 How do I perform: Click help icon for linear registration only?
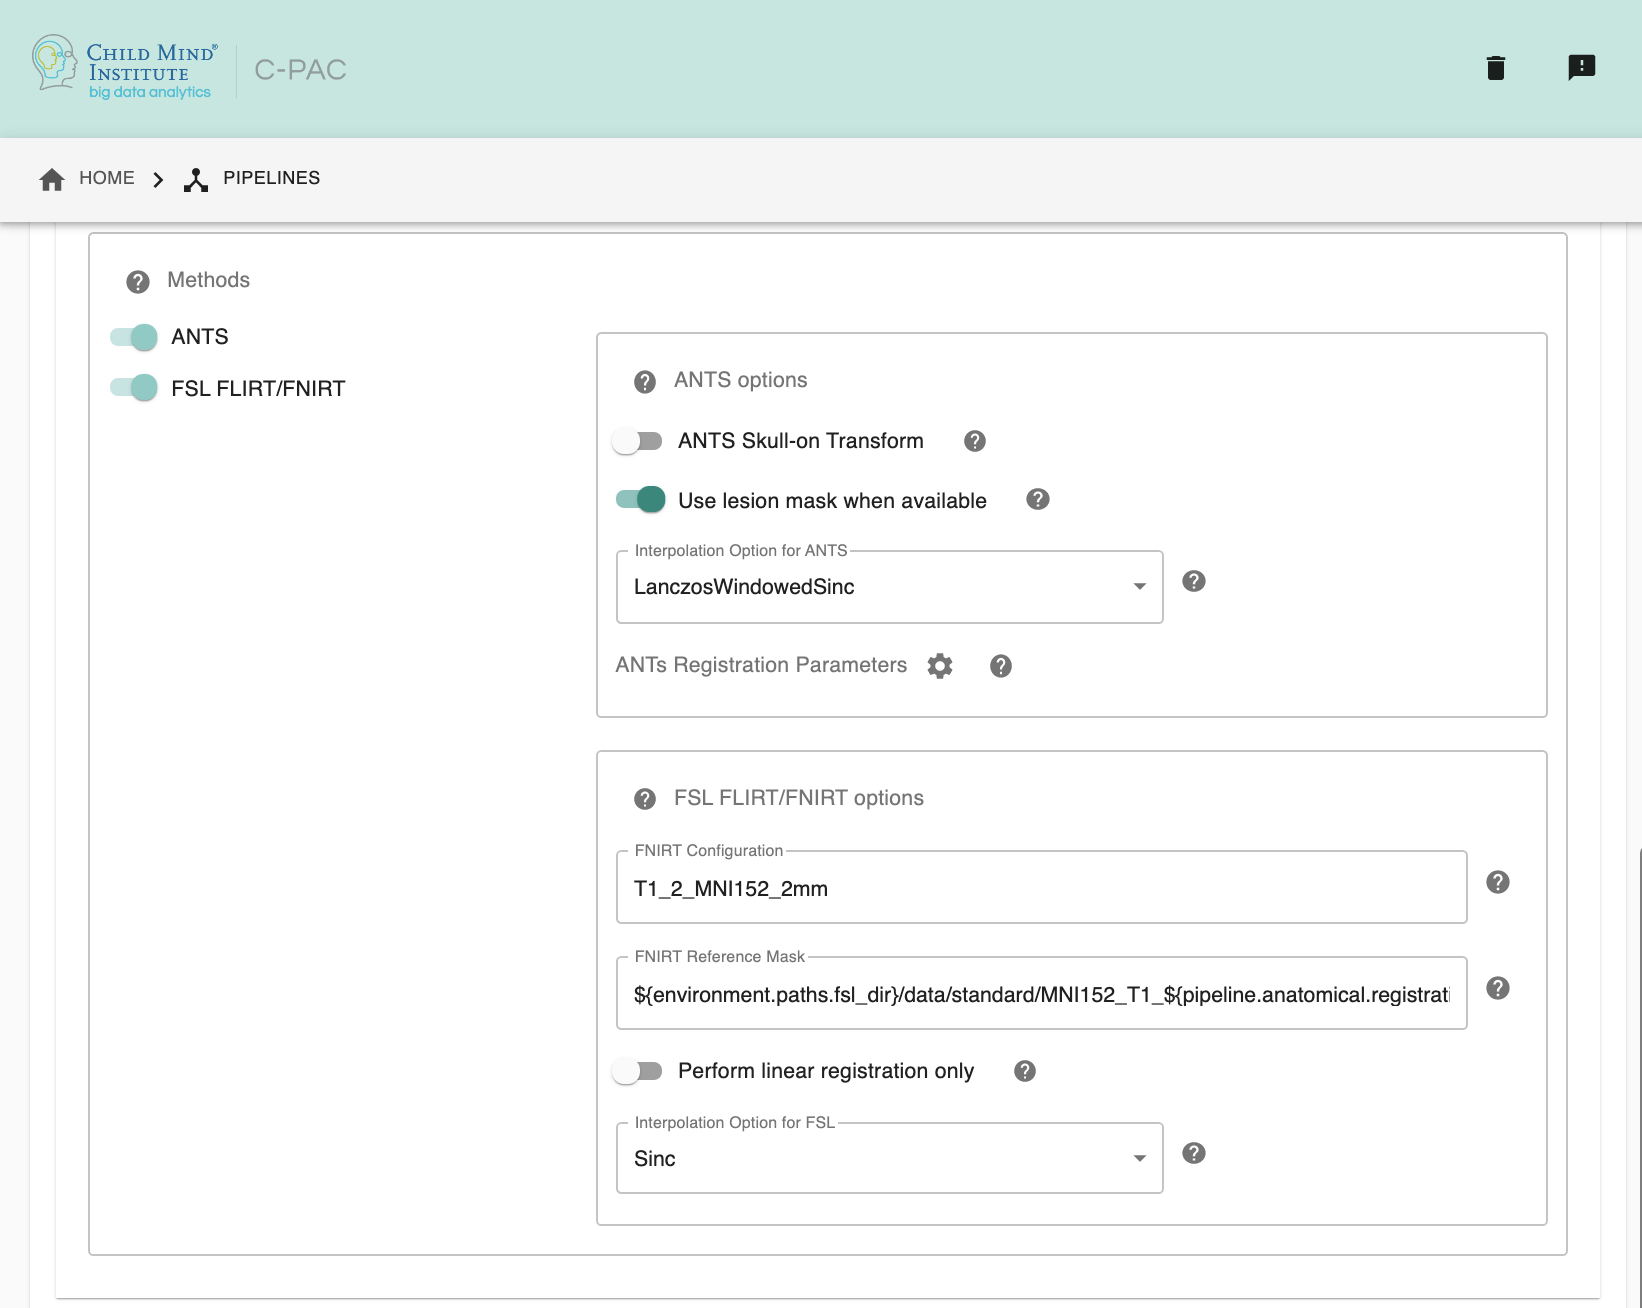[1024, 1071]
